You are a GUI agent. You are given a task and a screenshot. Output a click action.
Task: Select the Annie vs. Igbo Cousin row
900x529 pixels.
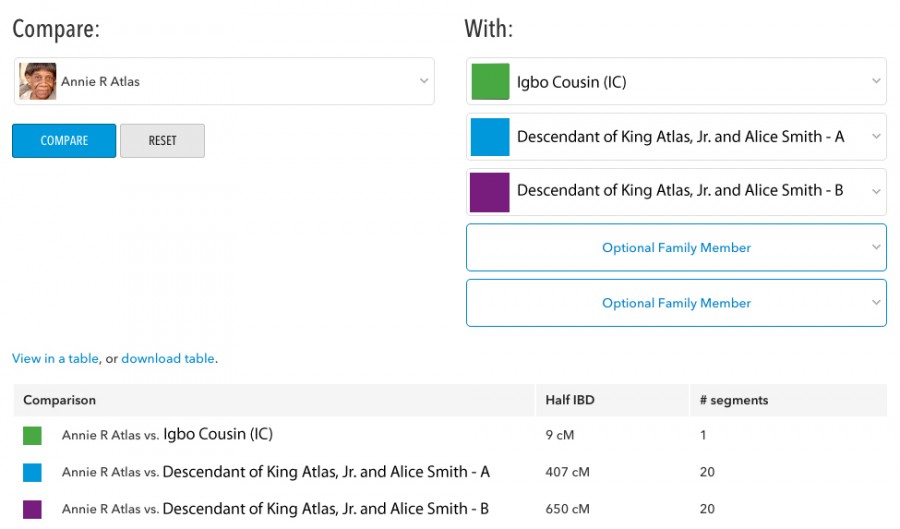450,435
